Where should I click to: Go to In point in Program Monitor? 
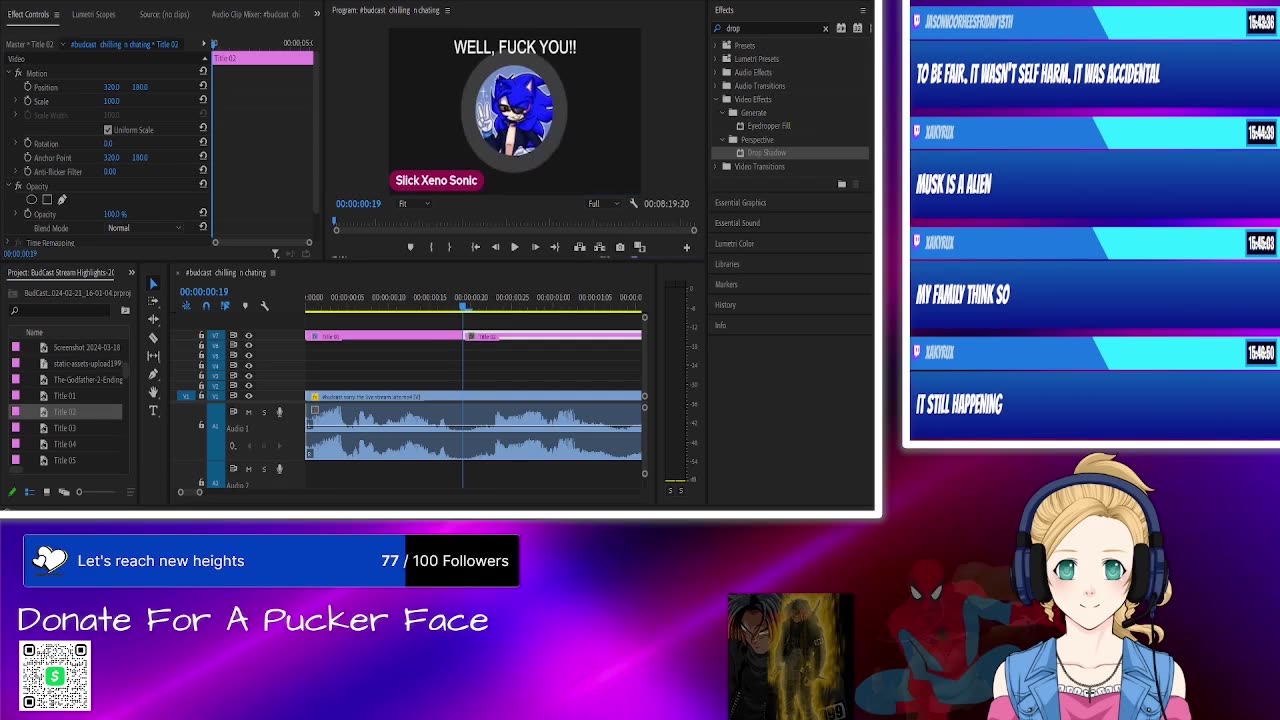click(x=475, y=247)
